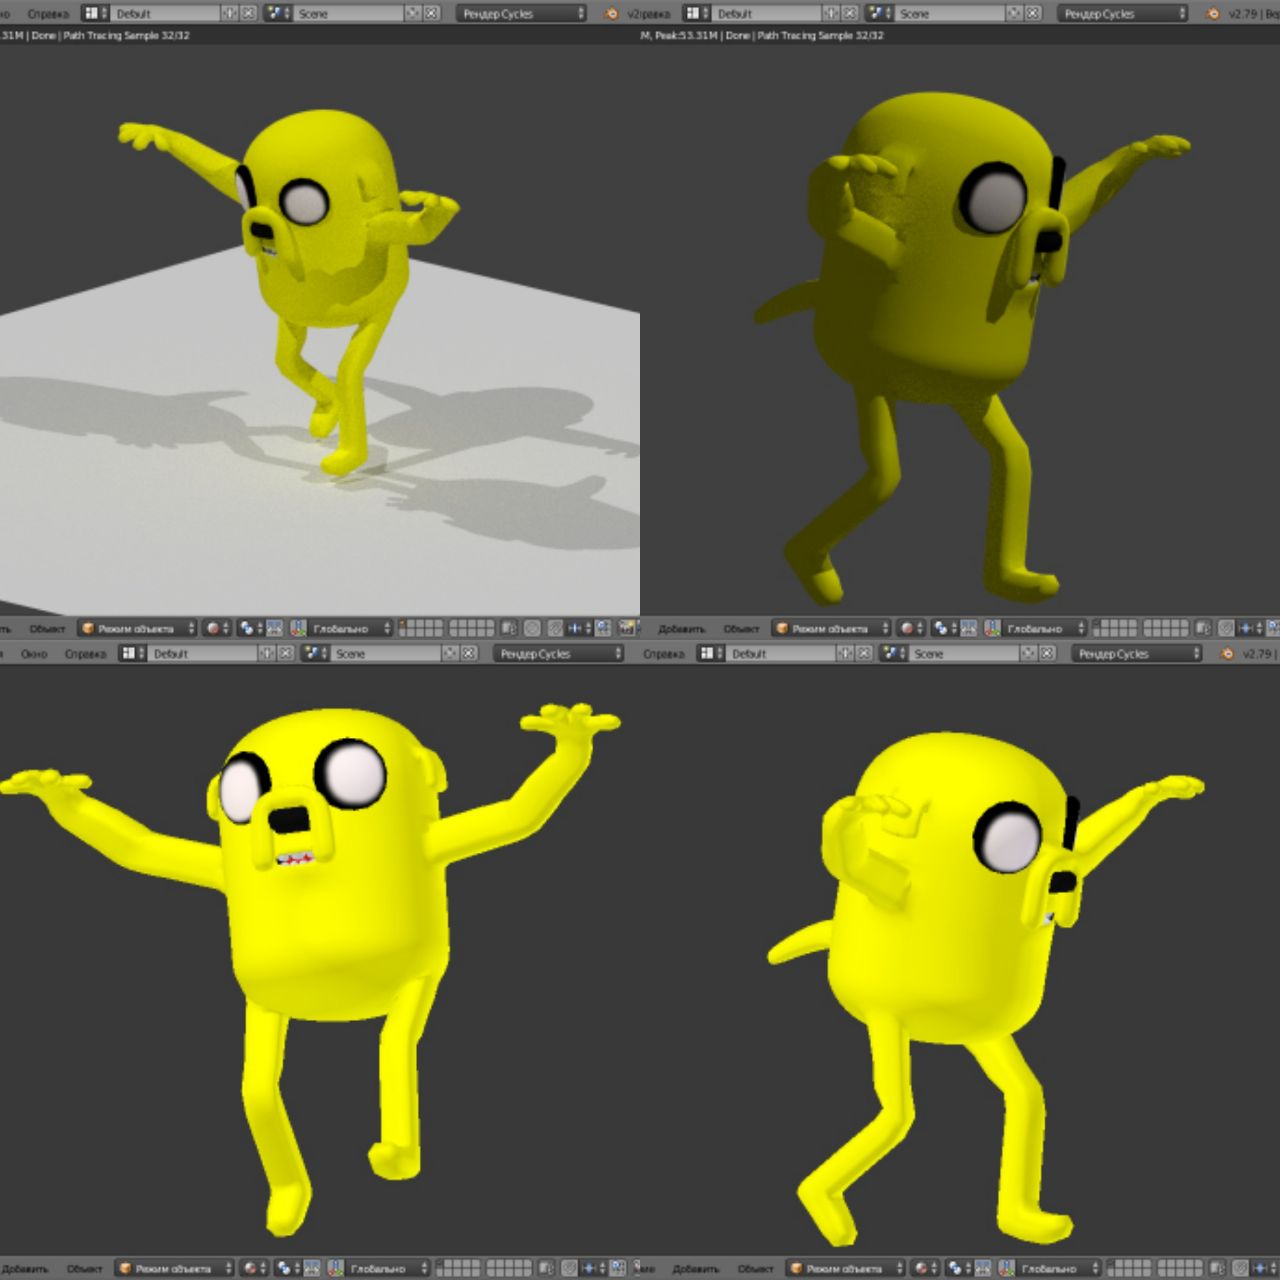Click the screen layout icon above the front-facing Jake render
This screenshot has height=1280, width=1280.
(133, 653)
